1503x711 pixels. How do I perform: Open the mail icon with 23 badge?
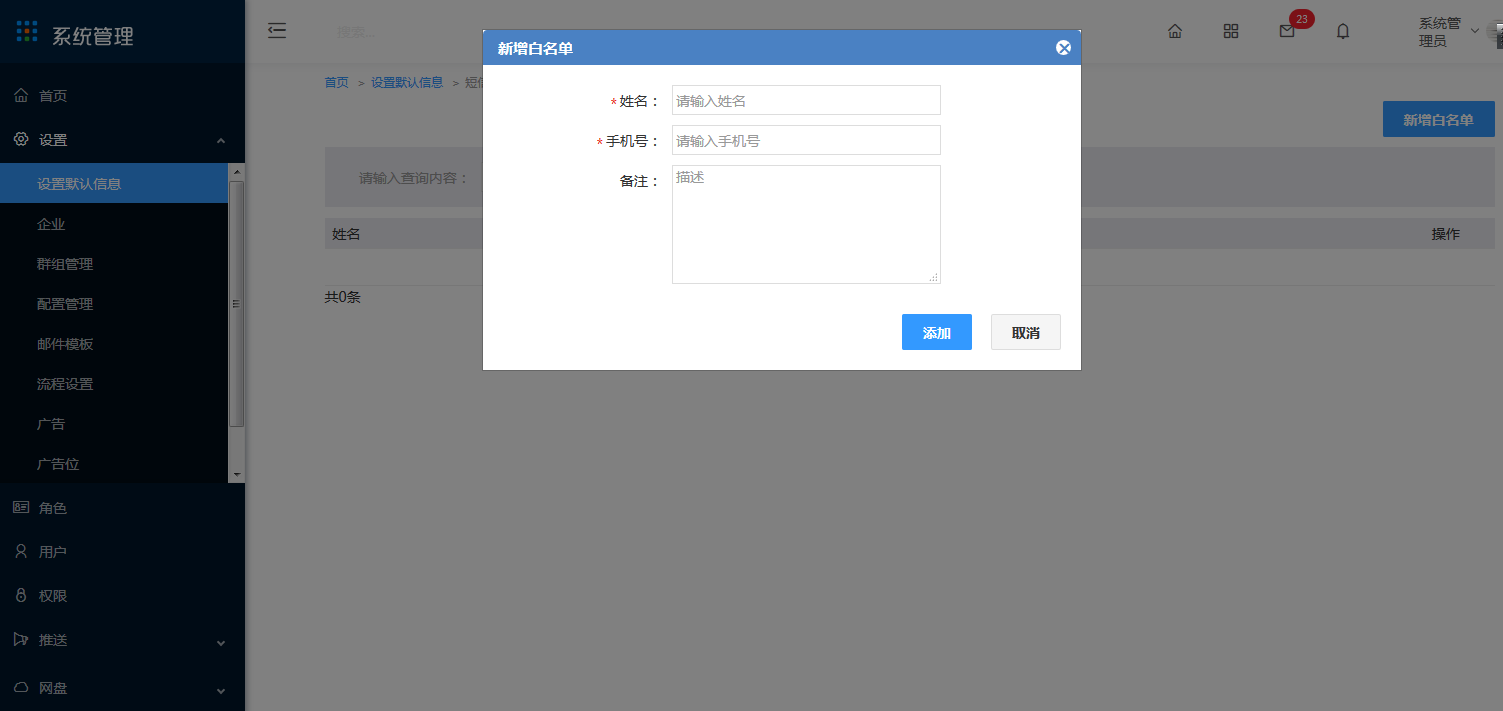click(1287, 31)
